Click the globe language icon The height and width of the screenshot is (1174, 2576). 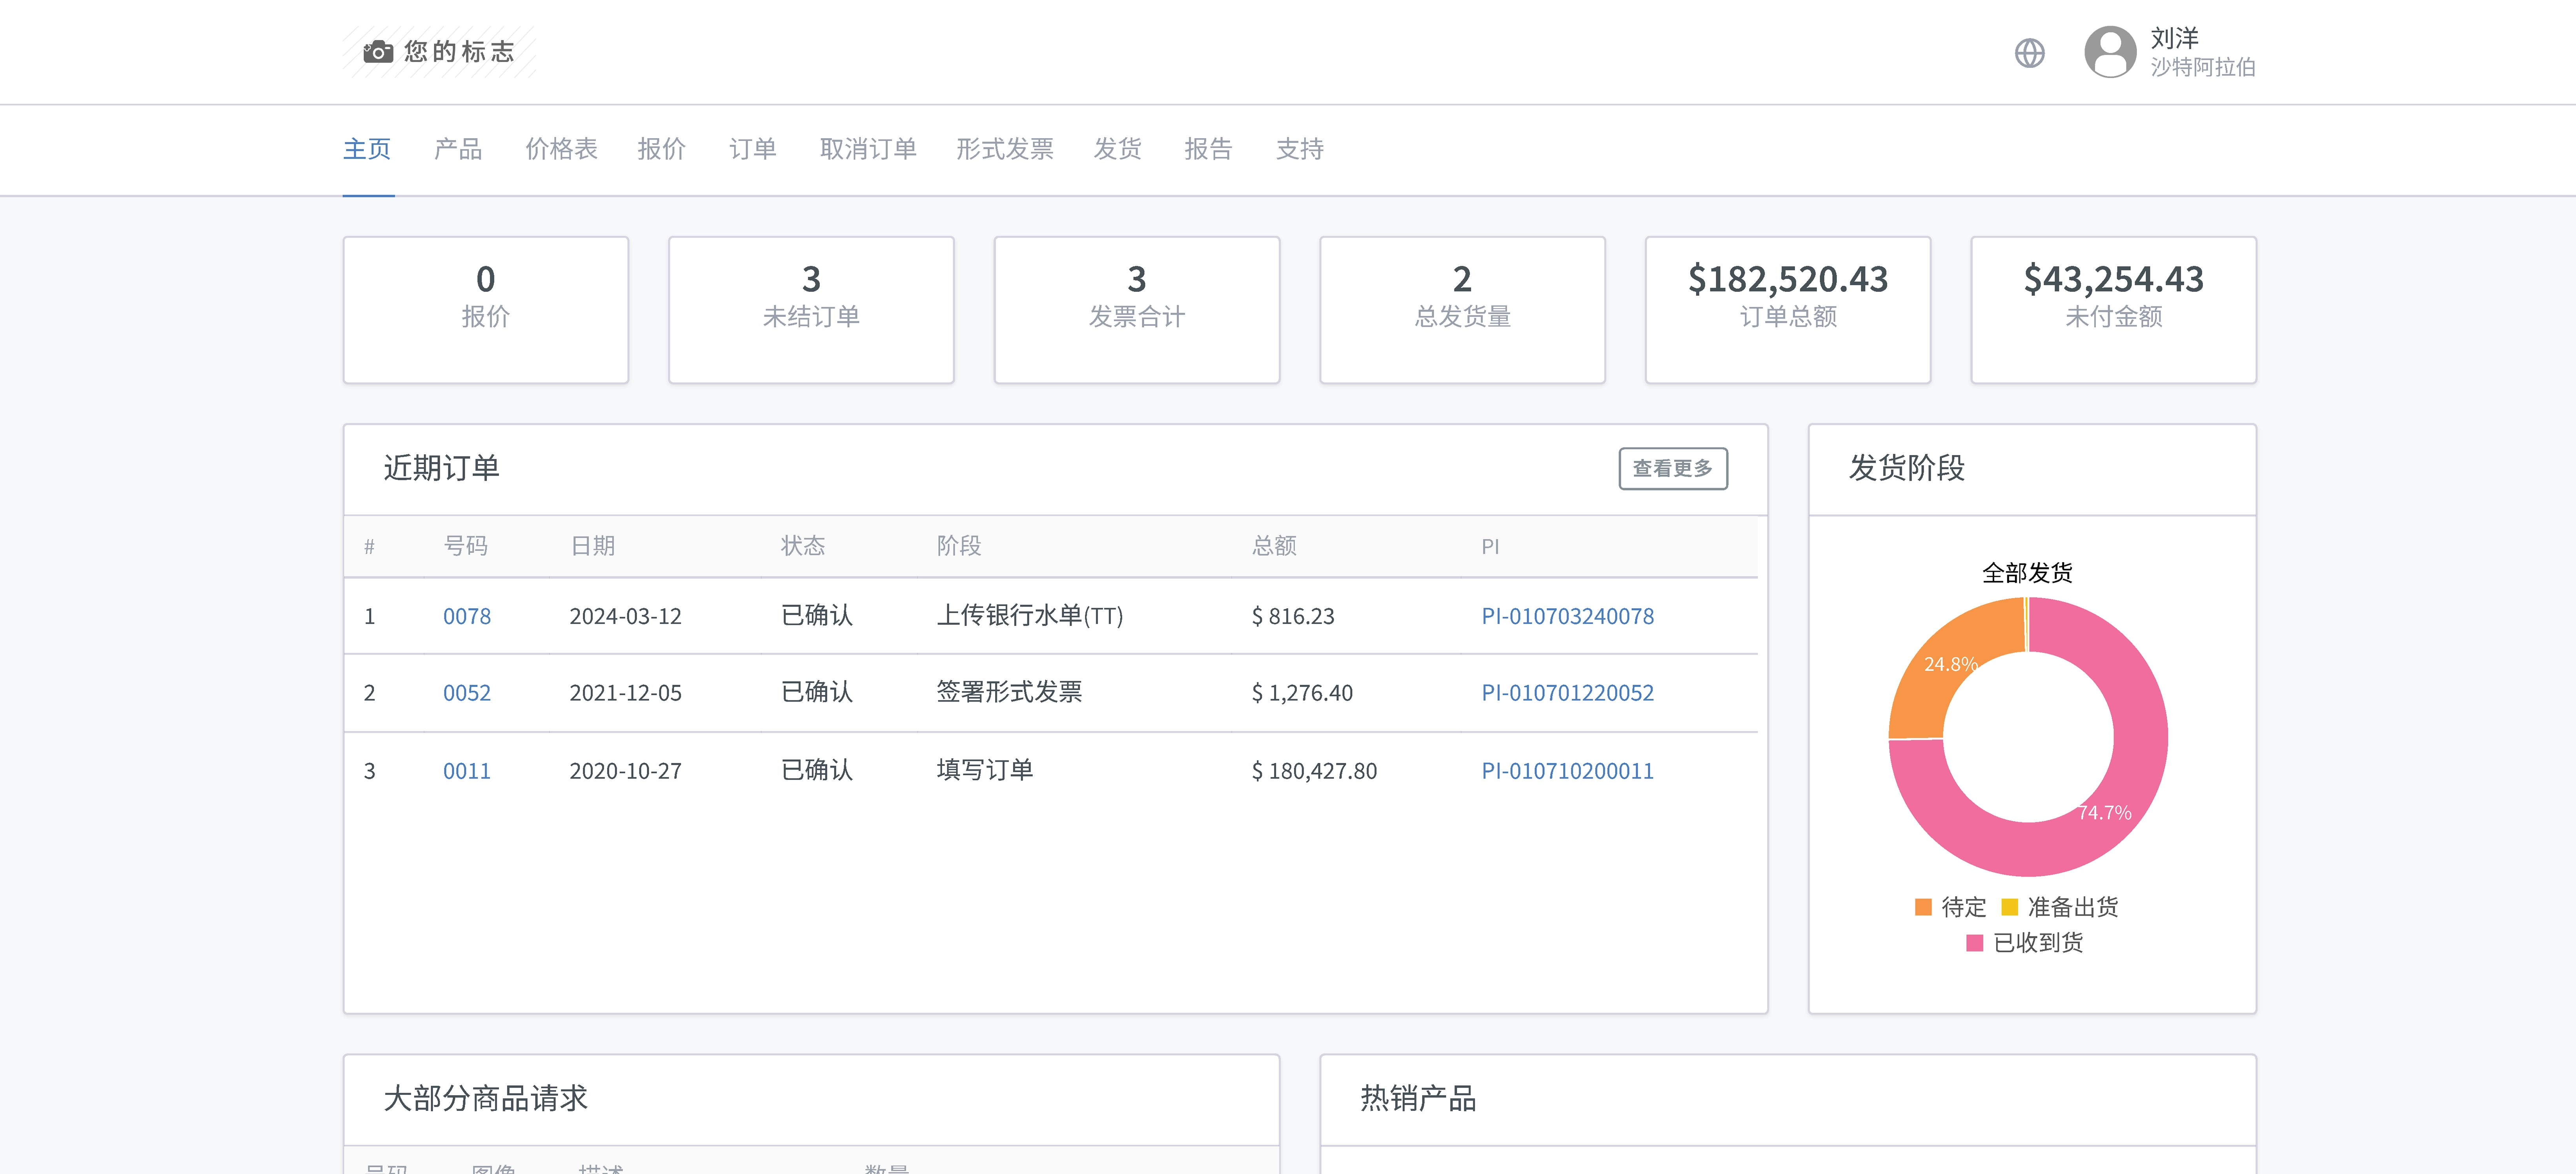2030,53
